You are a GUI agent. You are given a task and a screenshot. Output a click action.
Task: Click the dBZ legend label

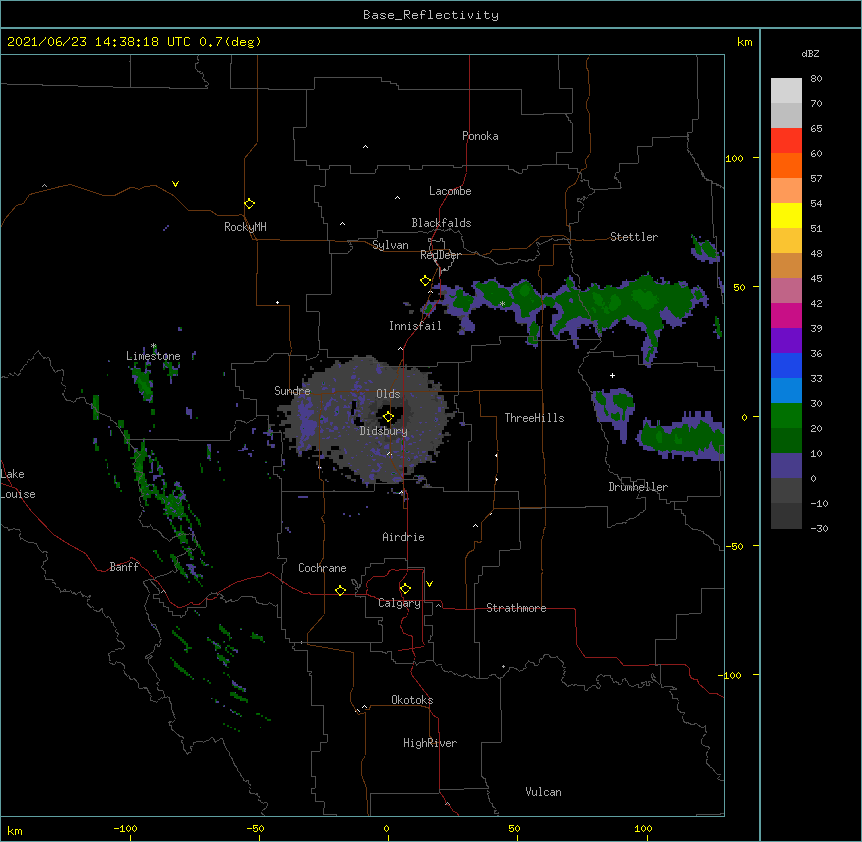(x=810, y=54)
